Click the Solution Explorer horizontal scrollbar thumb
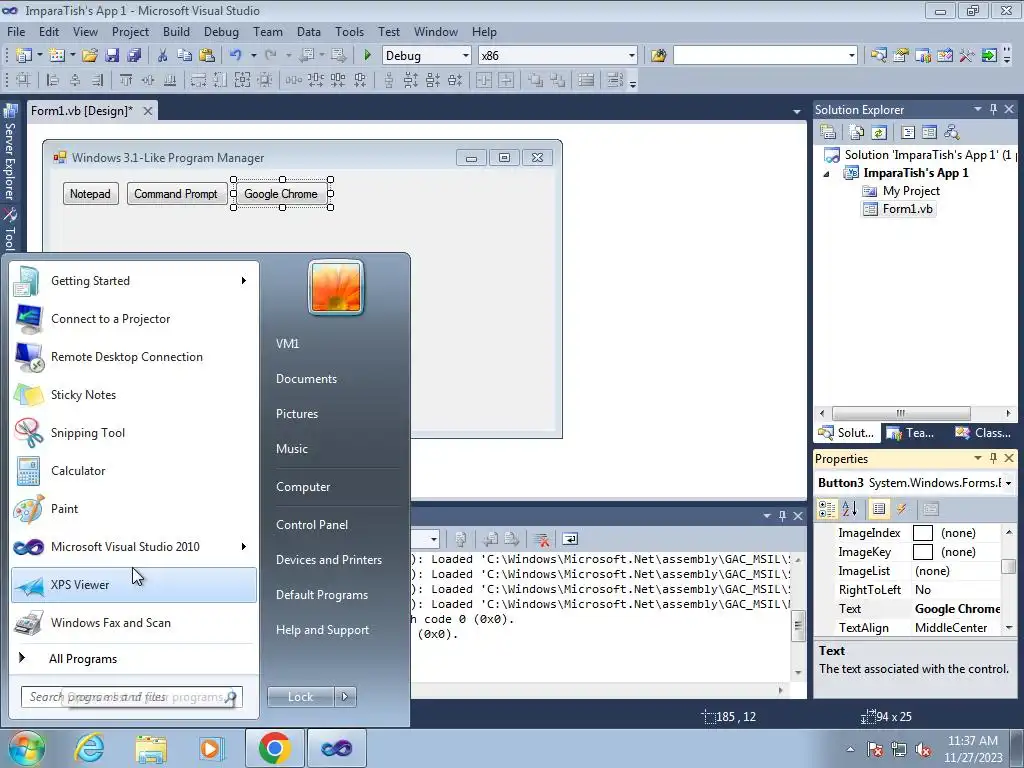Image resolution: width=1024 pixels, height=768 pixels. [x=901, y=413]
